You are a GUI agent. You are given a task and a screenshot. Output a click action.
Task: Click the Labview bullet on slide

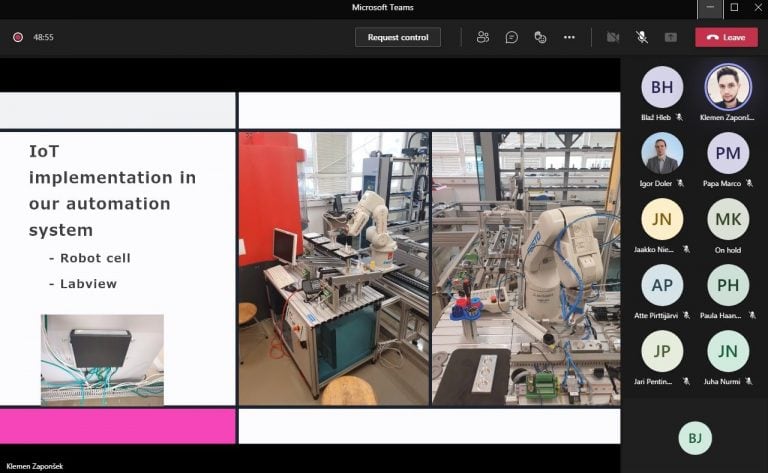[x=83, y=284]
